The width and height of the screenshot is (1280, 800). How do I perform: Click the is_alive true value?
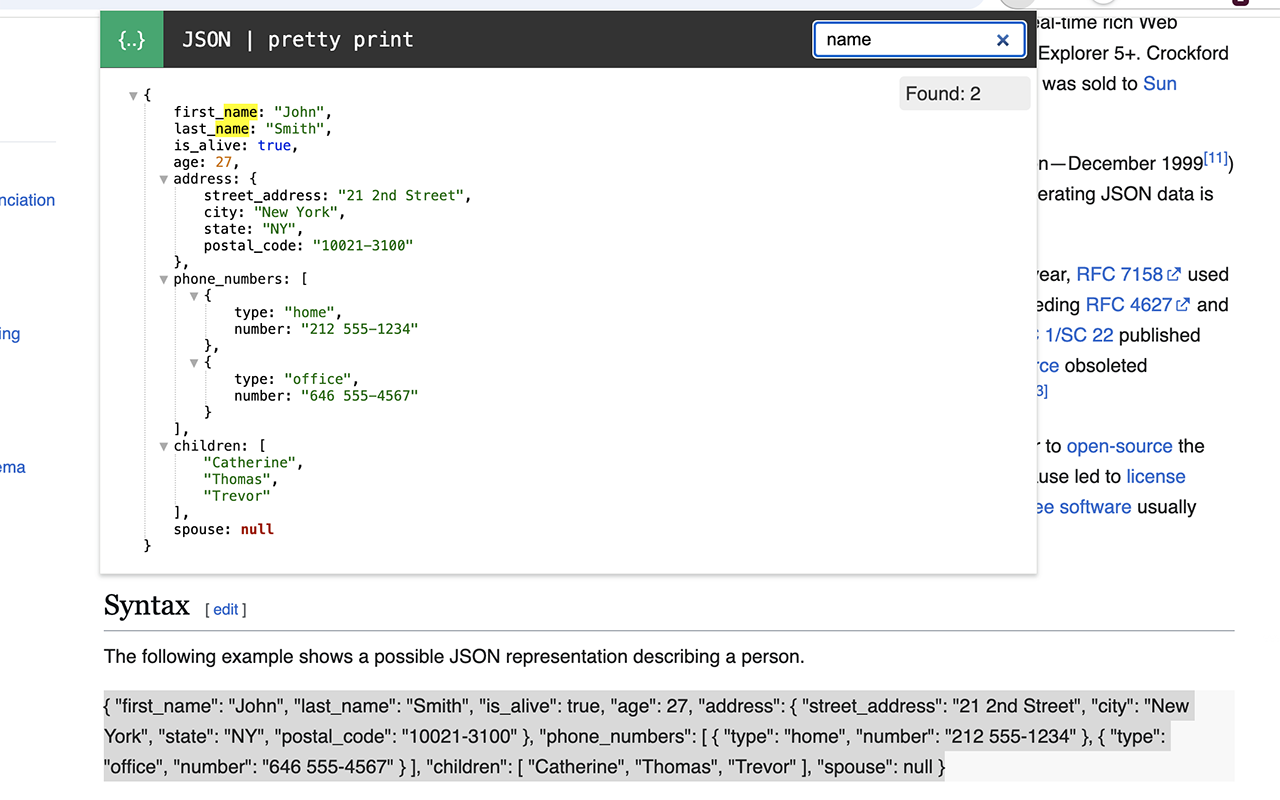click(274, 146)
